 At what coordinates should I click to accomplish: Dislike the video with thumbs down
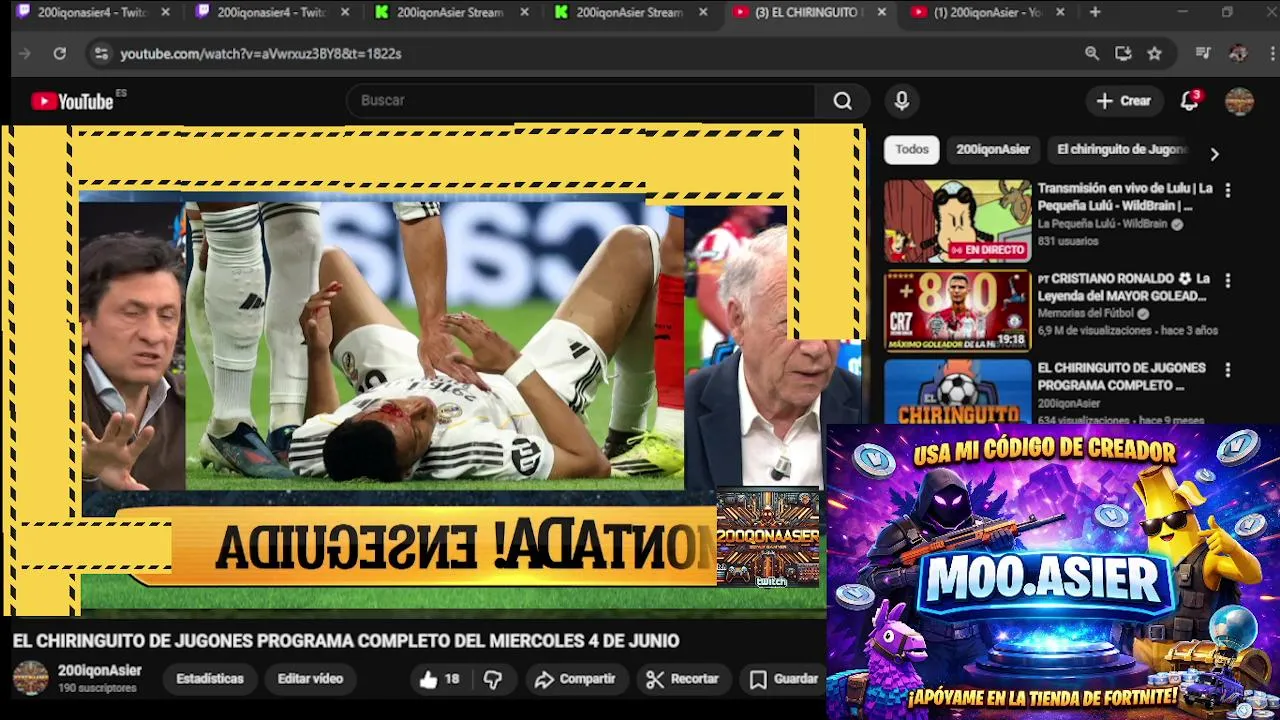pyautogui.click(x=493, y=679)
